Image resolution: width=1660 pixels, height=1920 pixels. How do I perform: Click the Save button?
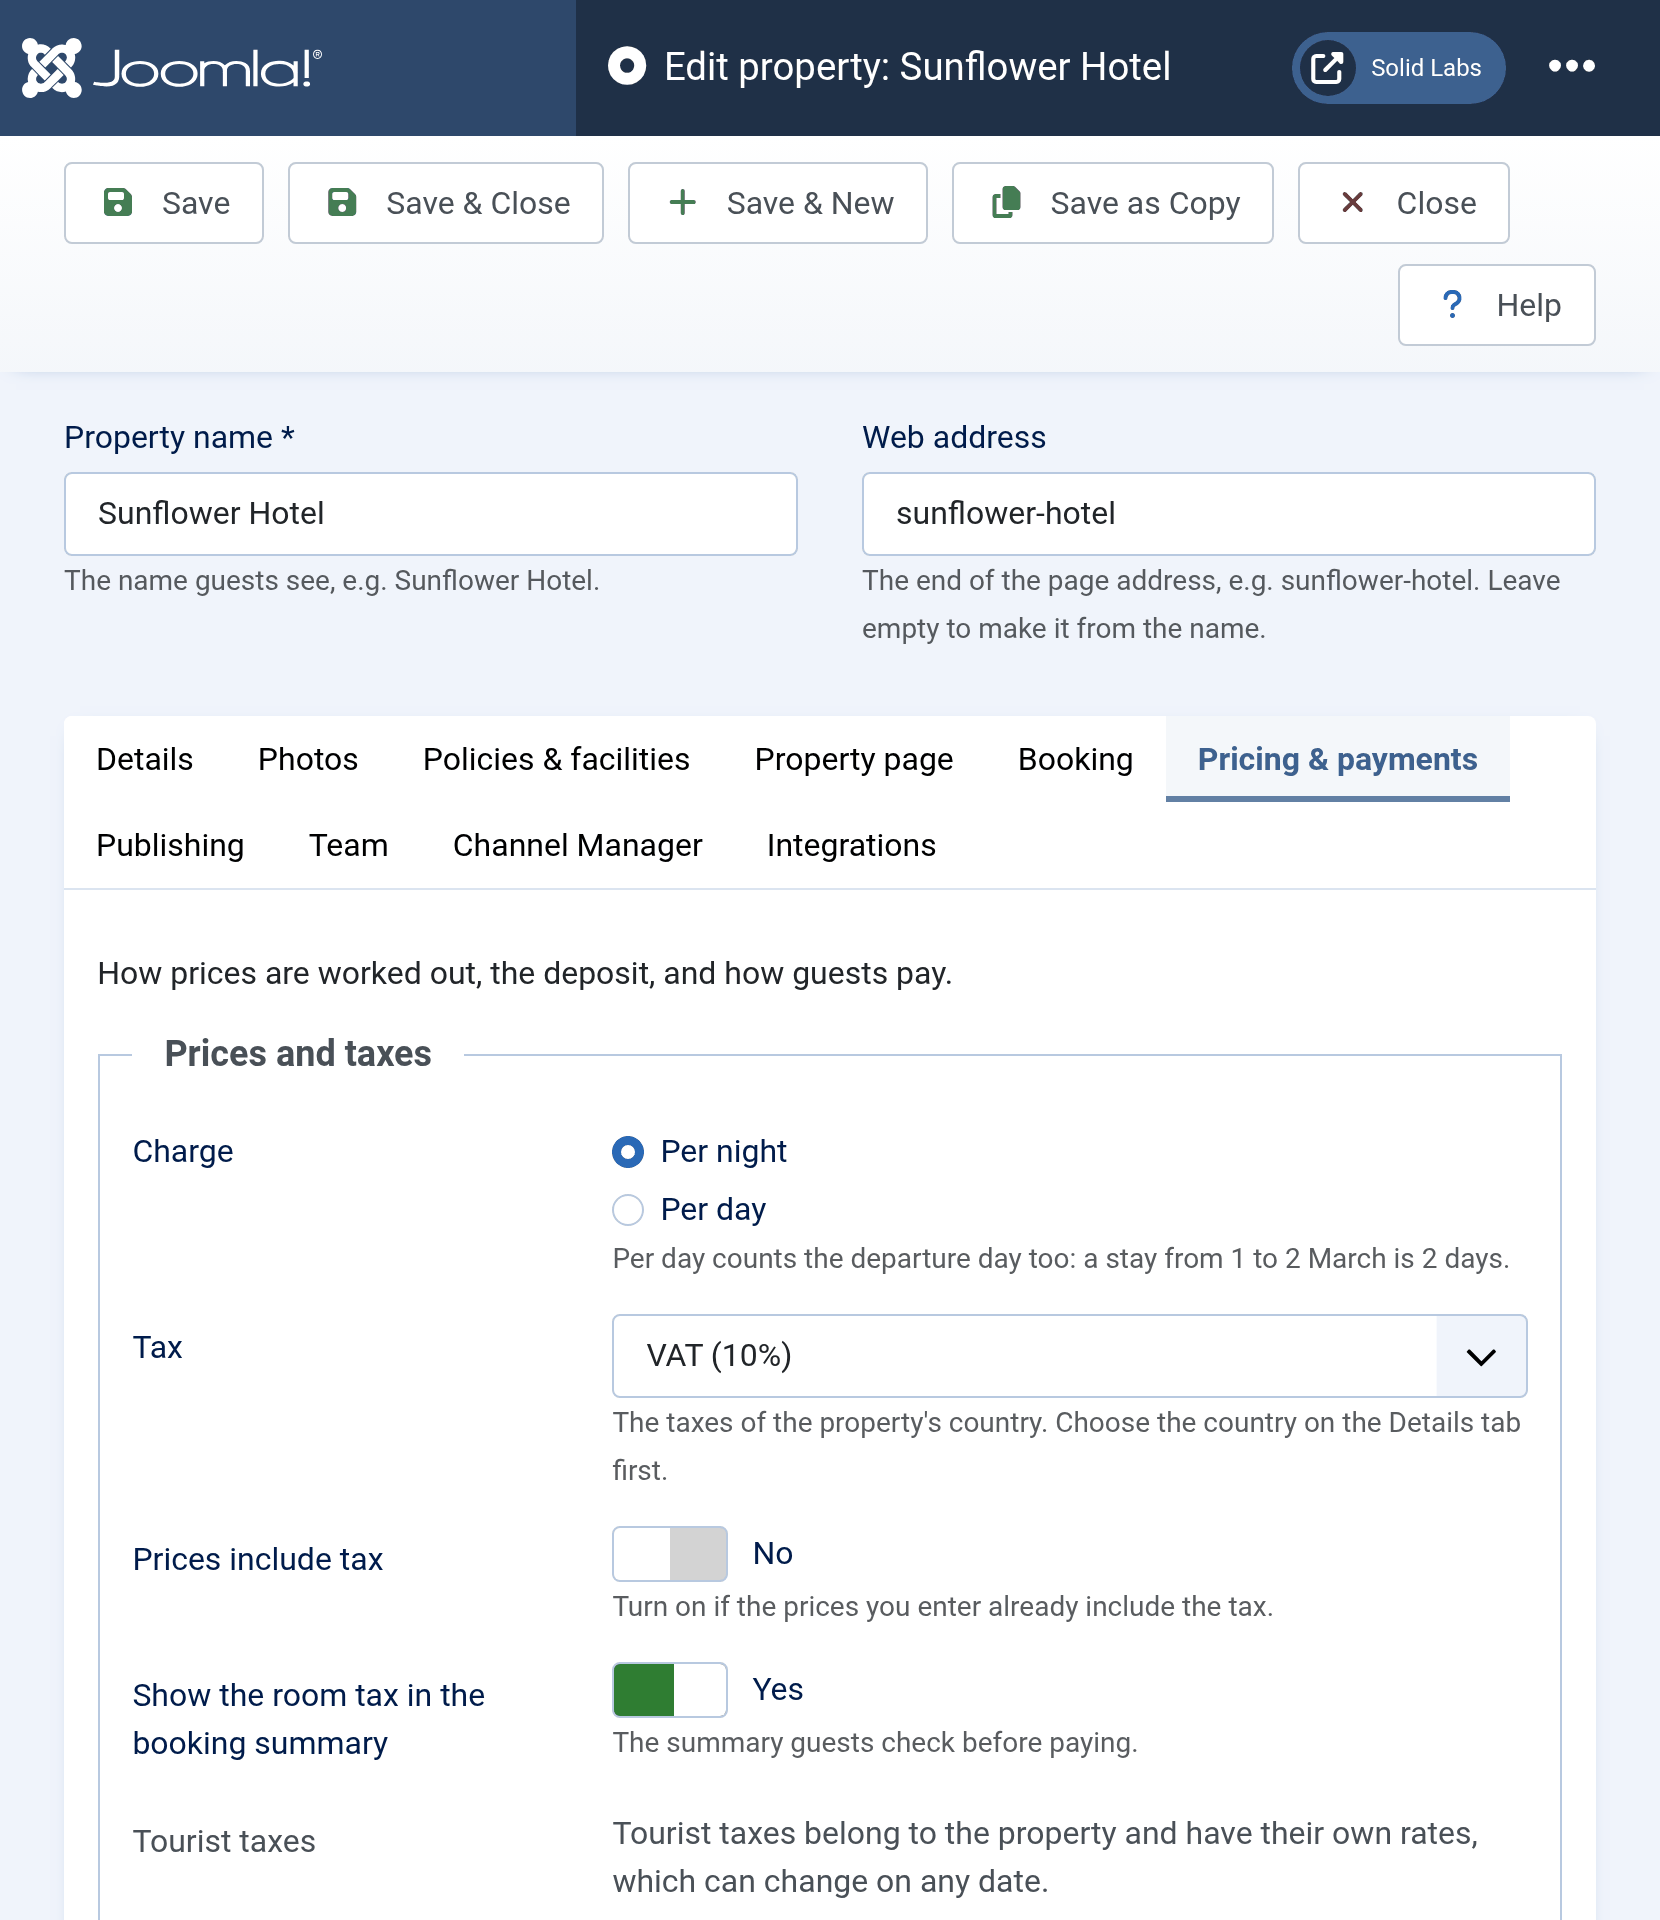(164, 203)
